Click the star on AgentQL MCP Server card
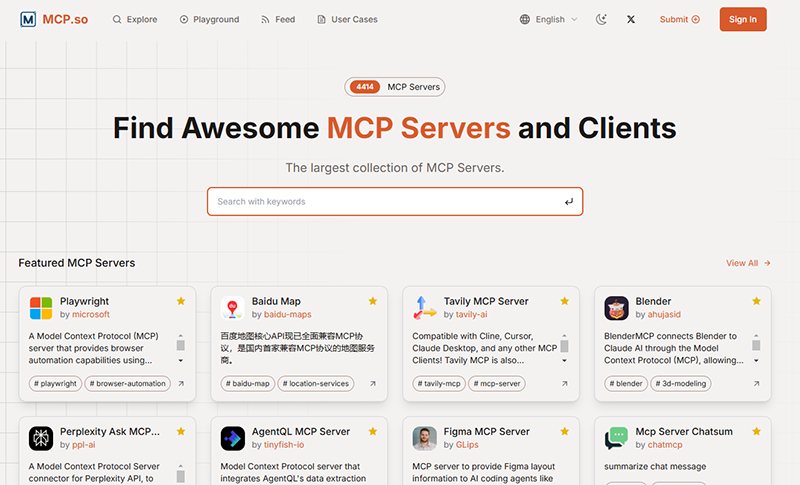The image size is (800, 485). tap(373, 431)
